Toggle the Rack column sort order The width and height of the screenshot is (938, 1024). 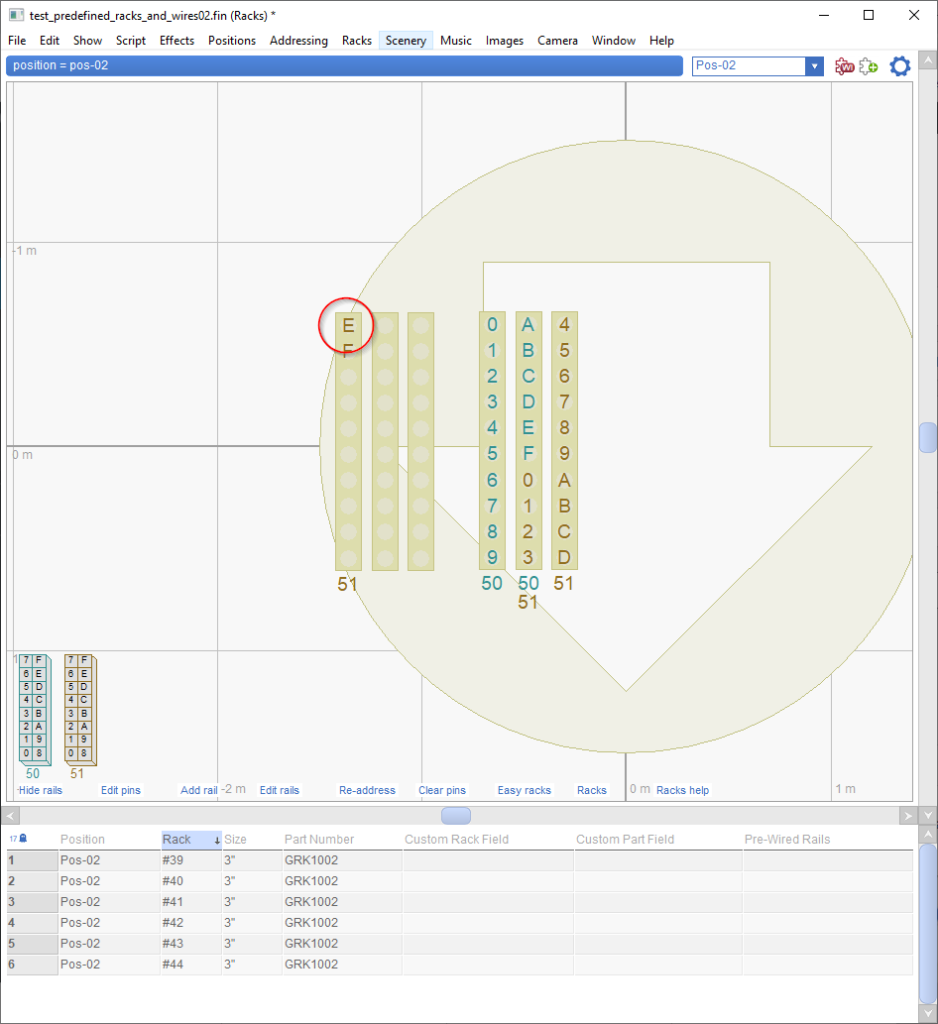coord(178,839)
